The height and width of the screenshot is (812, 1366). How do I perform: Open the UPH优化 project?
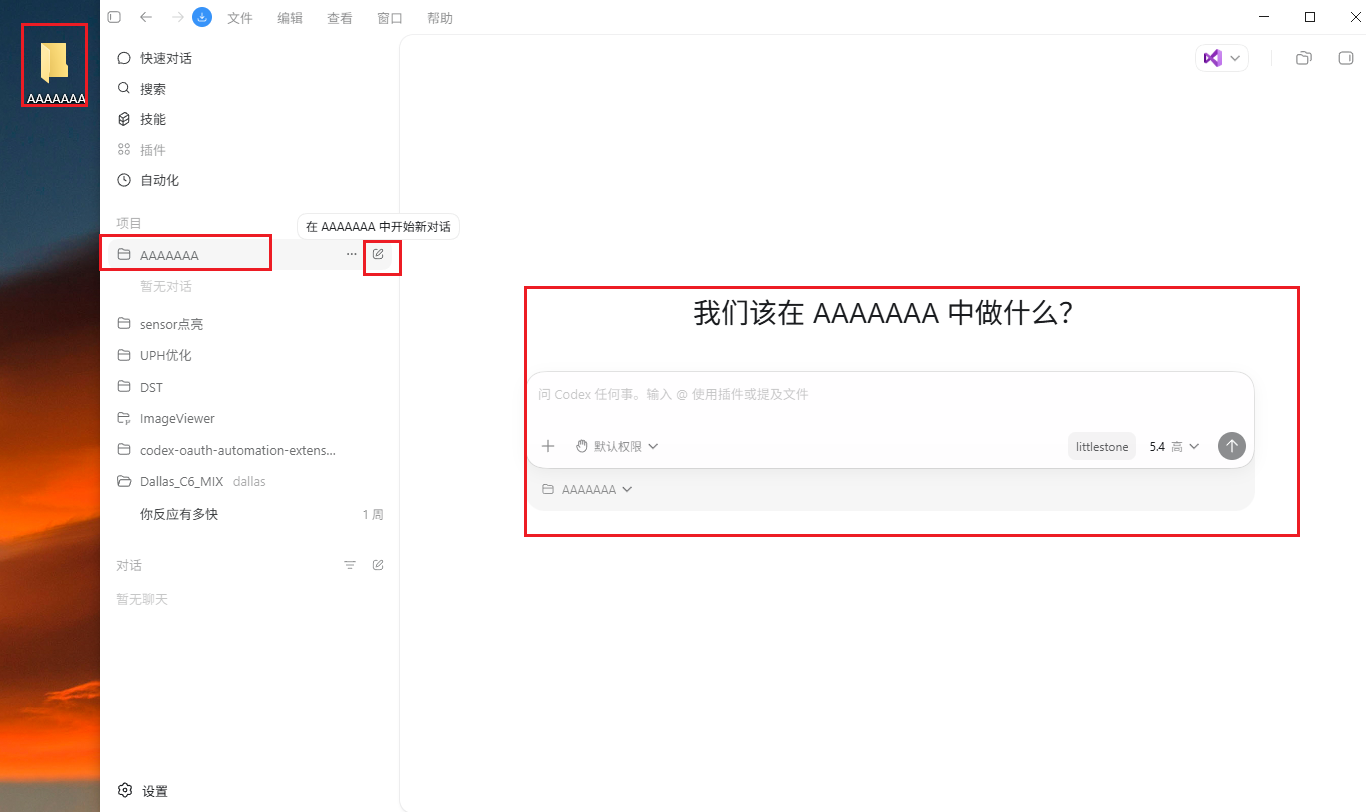click(250, 355)
